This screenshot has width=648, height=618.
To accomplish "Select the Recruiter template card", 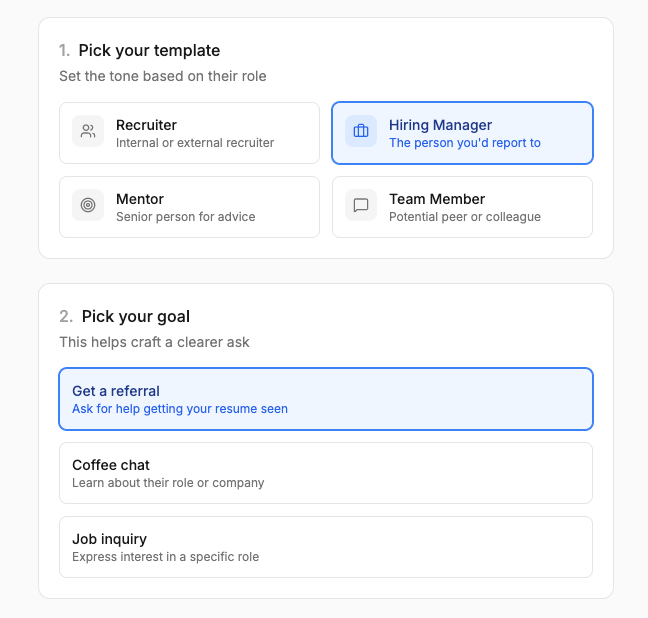I will 189,132.
